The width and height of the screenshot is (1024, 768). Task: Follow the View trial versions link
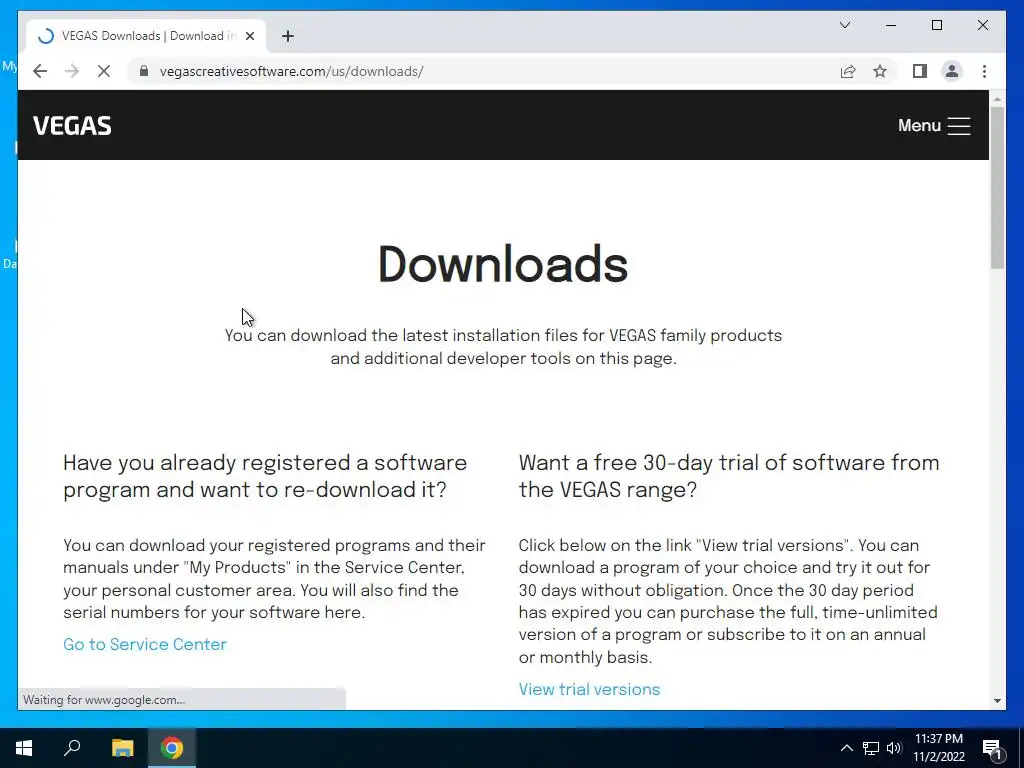click(589, 690)
